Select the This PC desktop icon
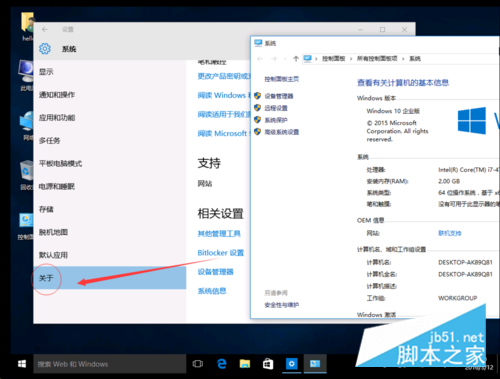This screenshot has width=500, height=379. point(26,75)
